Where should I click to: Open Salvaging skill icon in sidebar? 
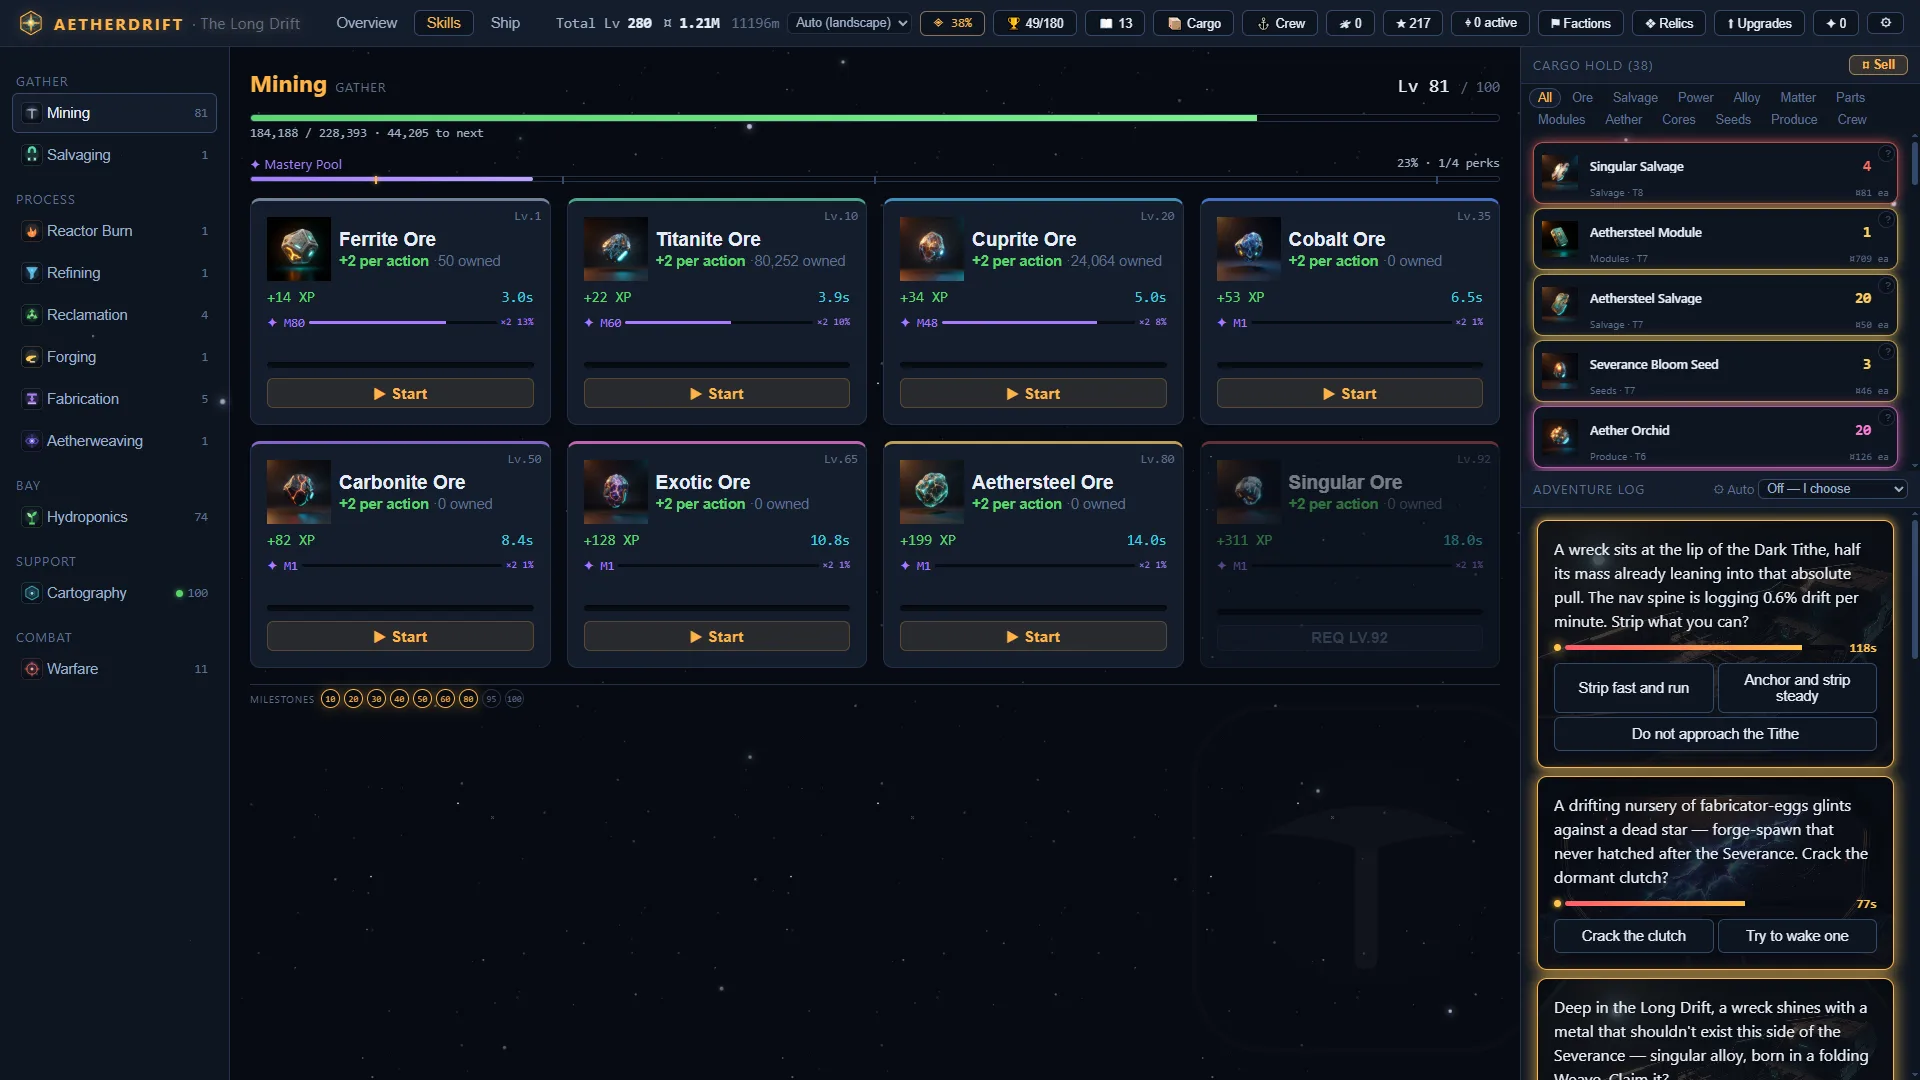point(32,155)
